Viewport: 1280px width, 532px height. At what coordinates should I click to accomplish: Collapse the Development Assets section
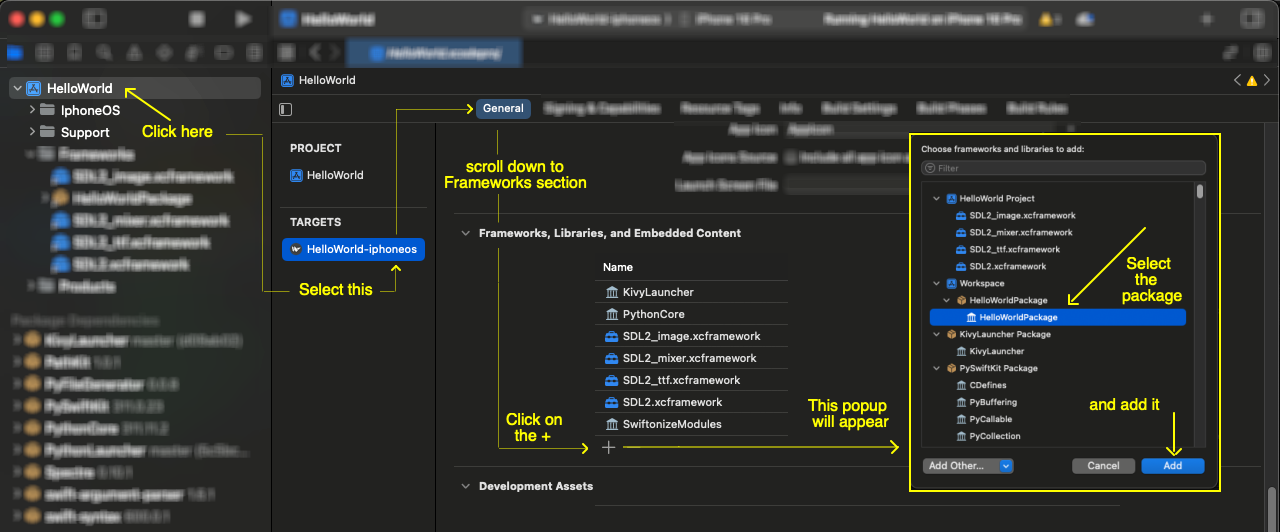point(465,486)
